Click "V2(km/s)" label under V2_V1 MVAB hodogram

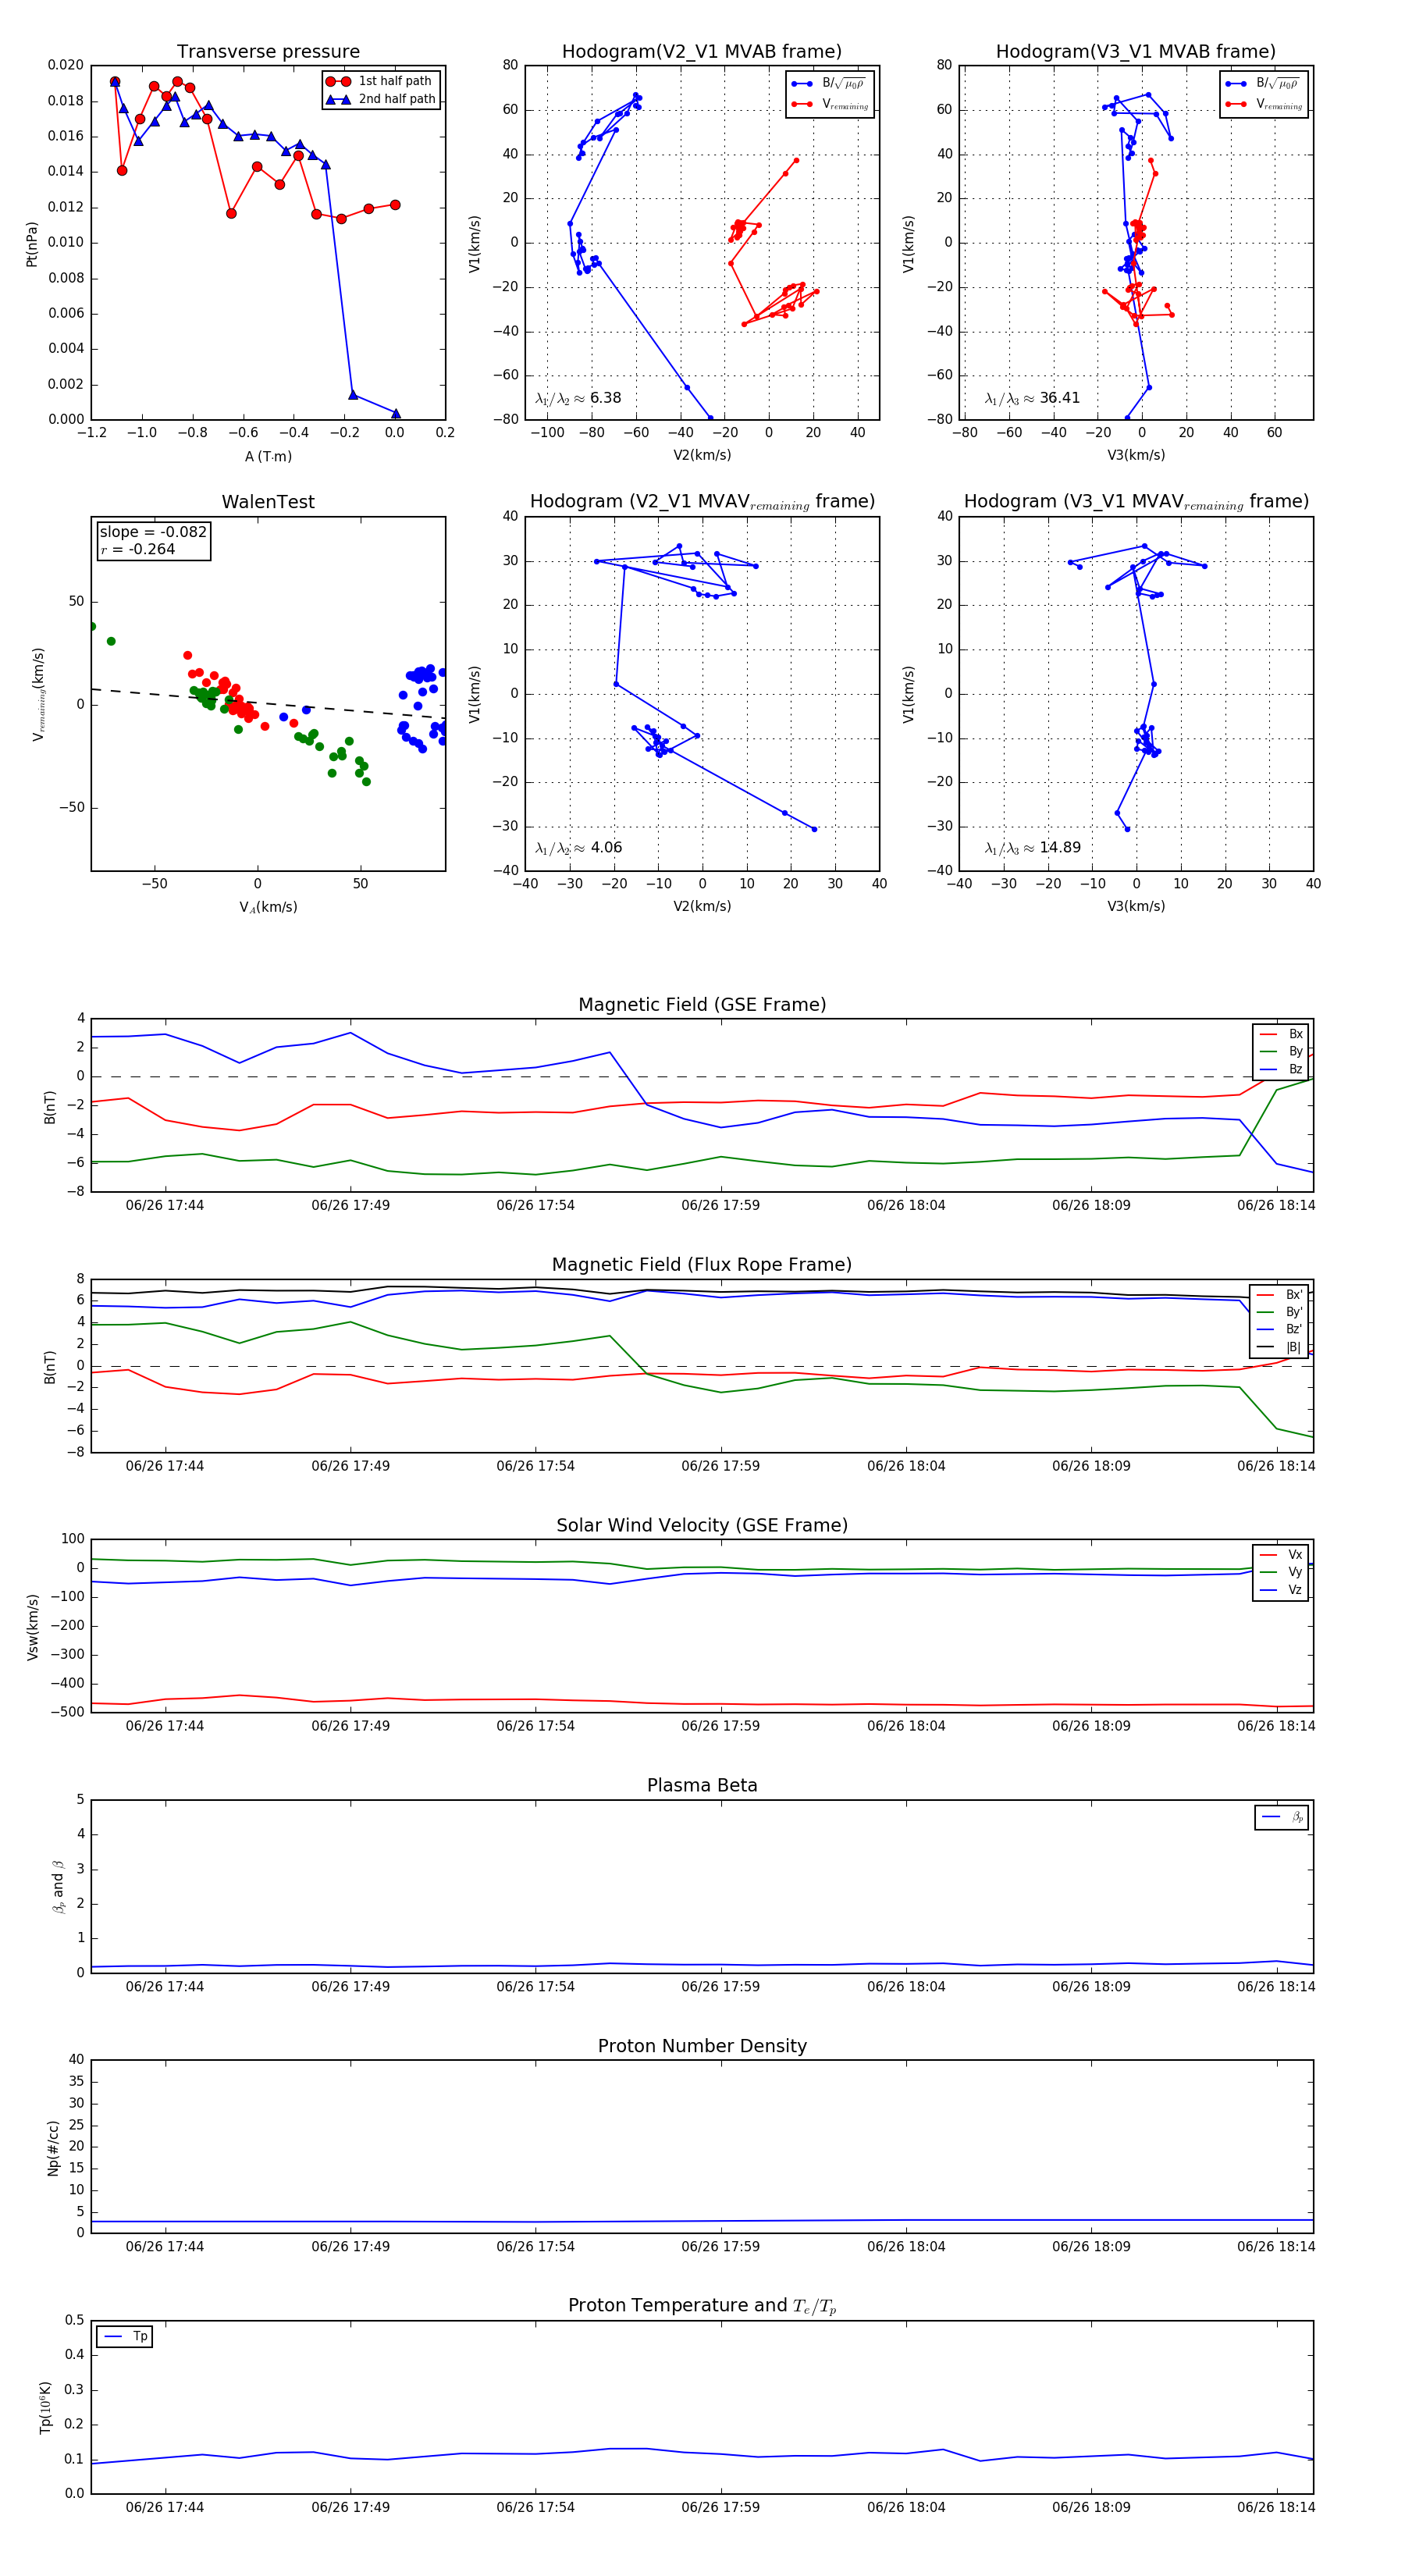[702, 455]
